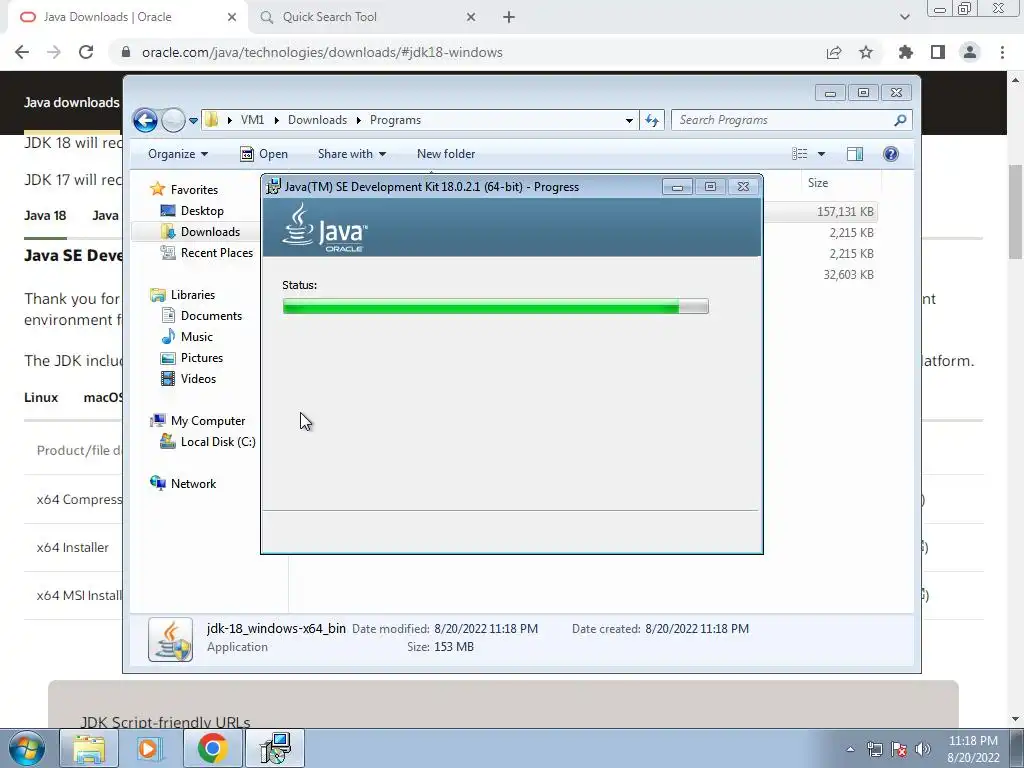1024x768 pixels.
Task: Click the Explorer forward arrow button
Action: tap(173, 120)
